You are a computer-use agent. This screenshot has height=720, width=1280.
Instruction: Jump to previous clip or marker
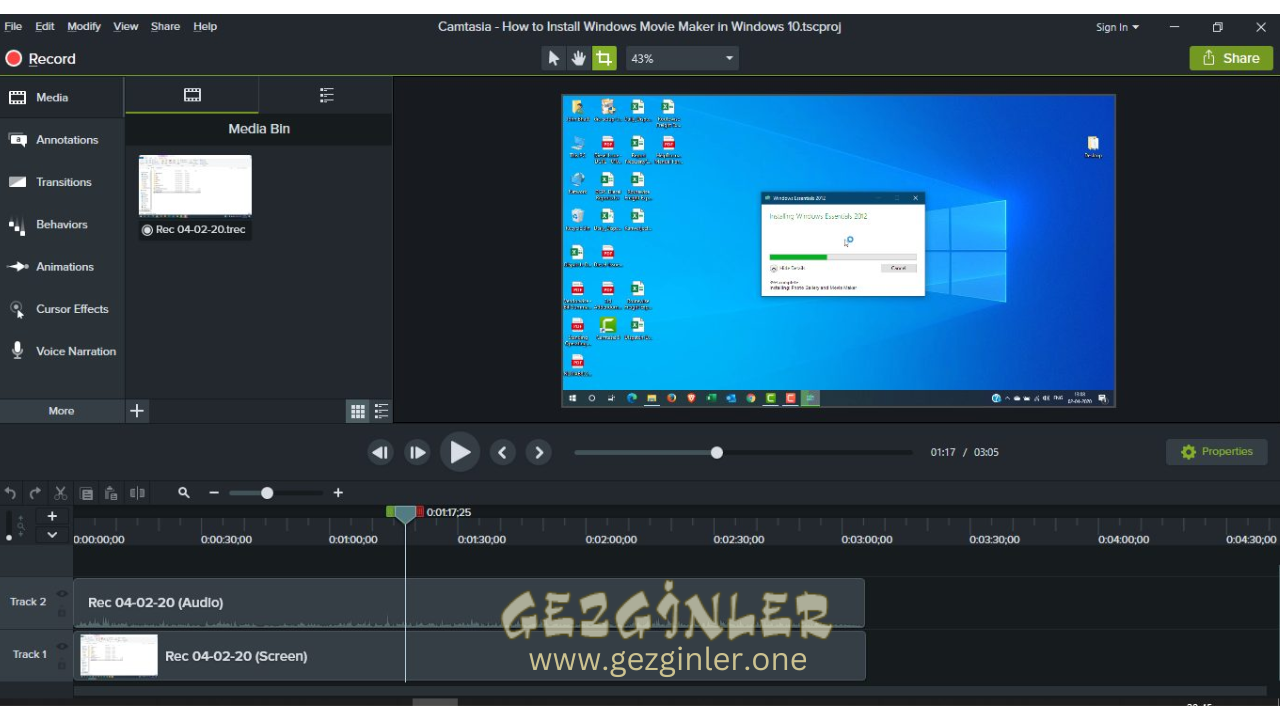pos(503,453)
